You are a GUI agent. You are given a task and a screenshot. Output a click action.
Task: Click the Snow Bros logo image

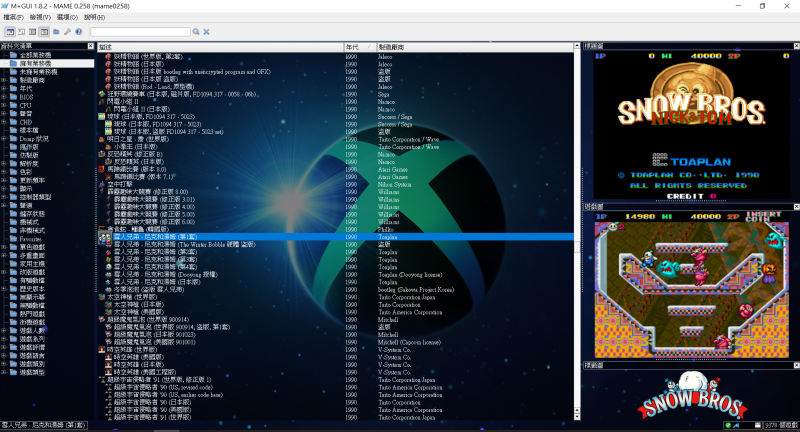coord(692,396)
